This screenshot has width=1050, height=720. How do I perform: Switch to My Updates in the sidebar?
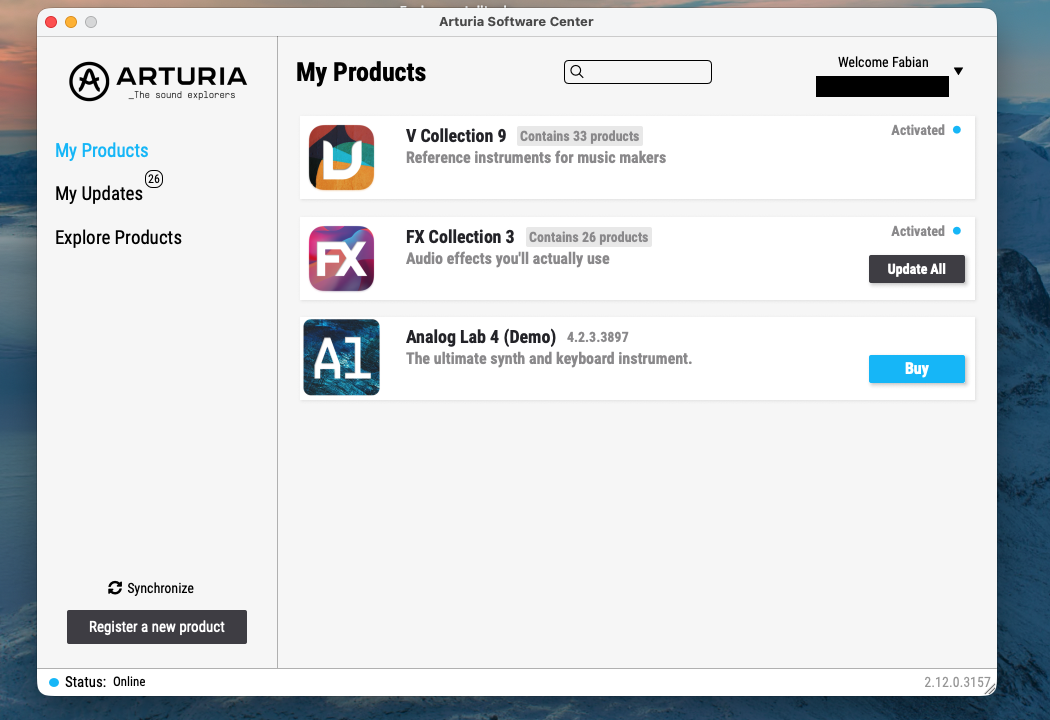pos(96,193)
